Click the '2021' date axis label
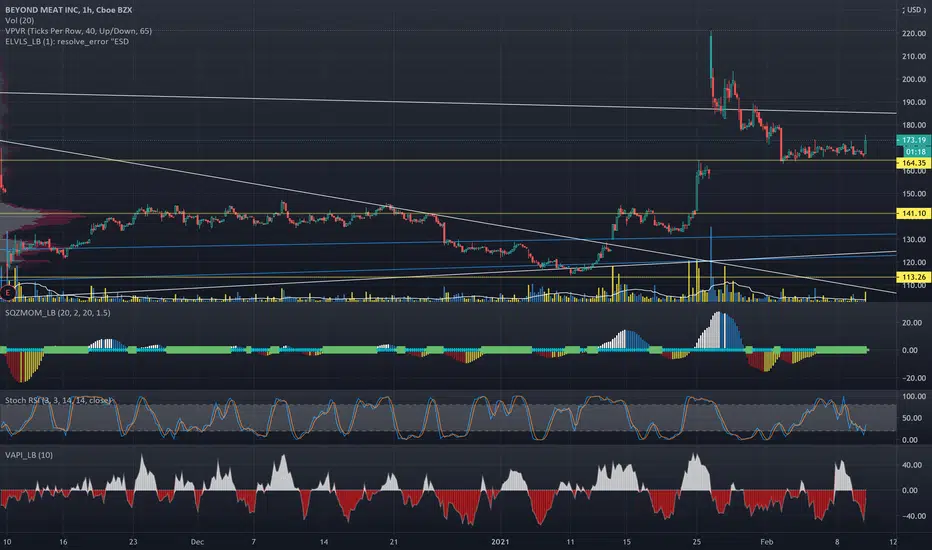 tap(500, 542)
